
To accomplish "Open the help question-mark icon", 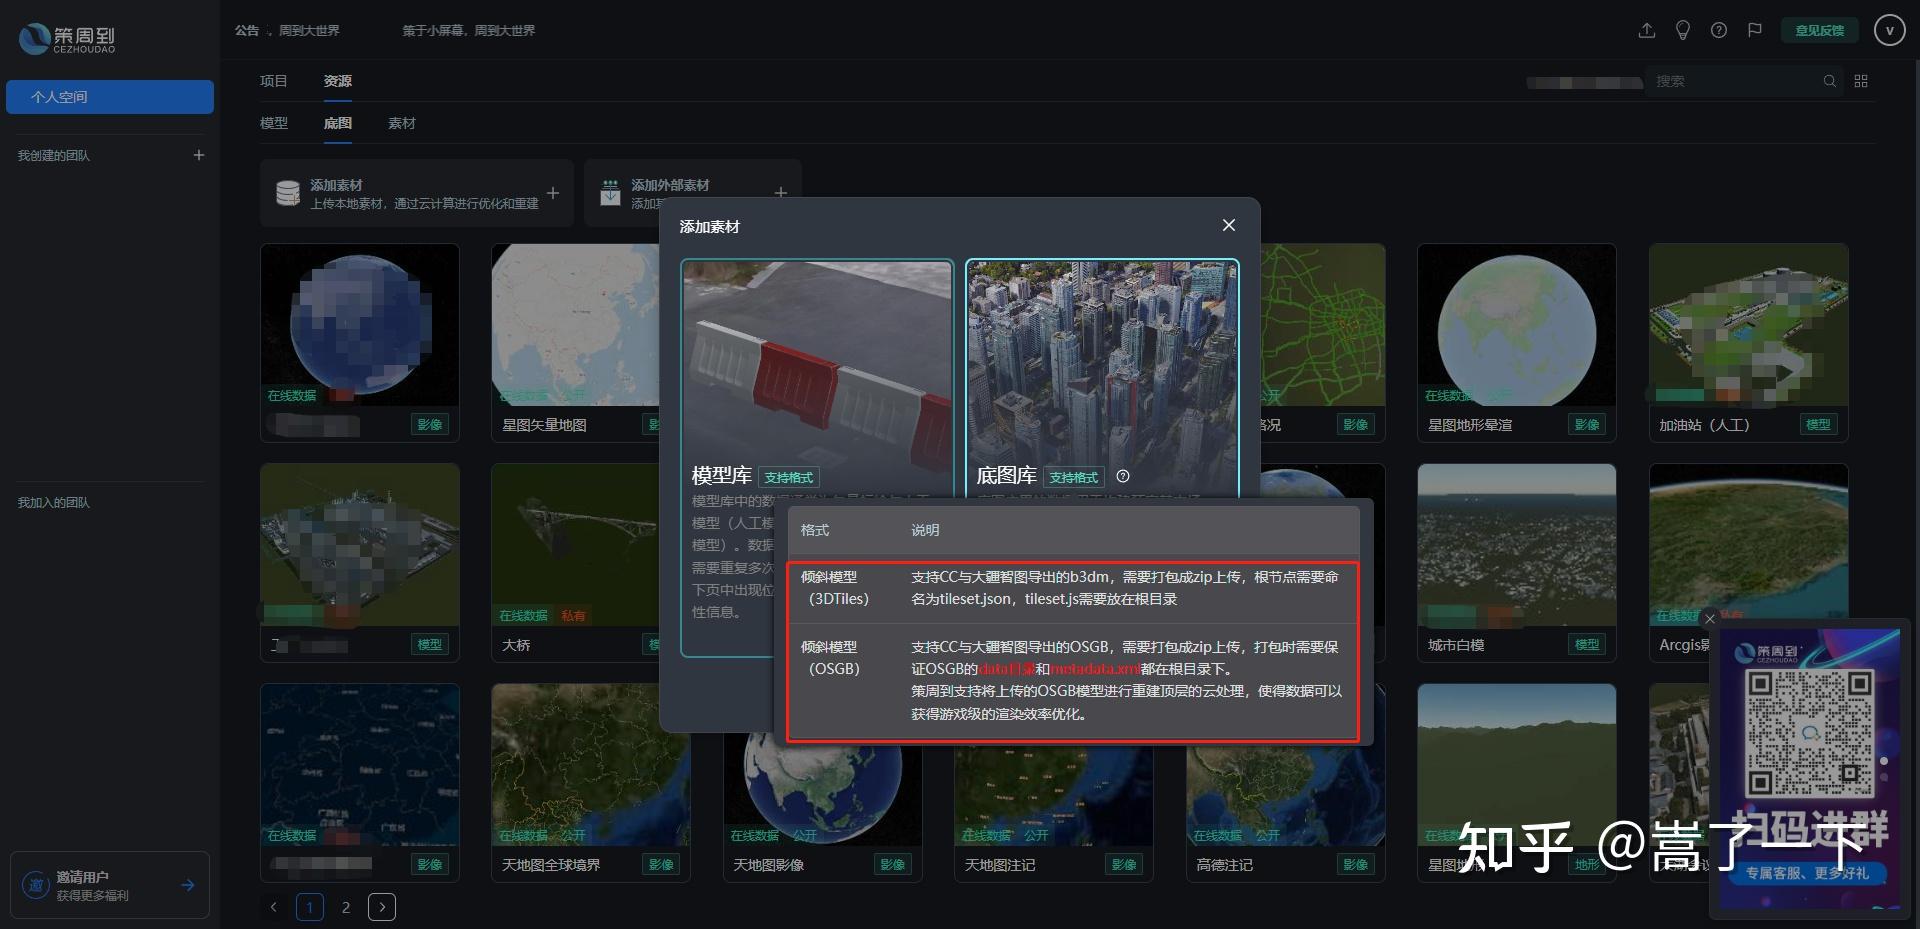I will click(x=1720, y=30).
